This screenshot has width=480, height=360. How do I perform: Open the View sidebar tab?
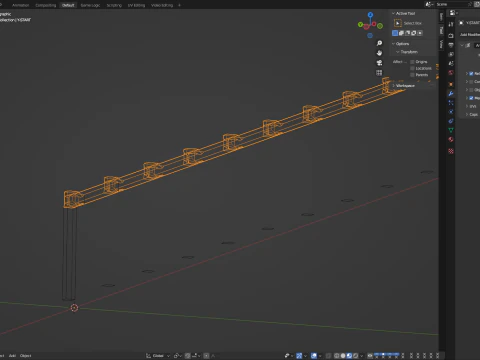pyautogui.click(x=441, y=43)
